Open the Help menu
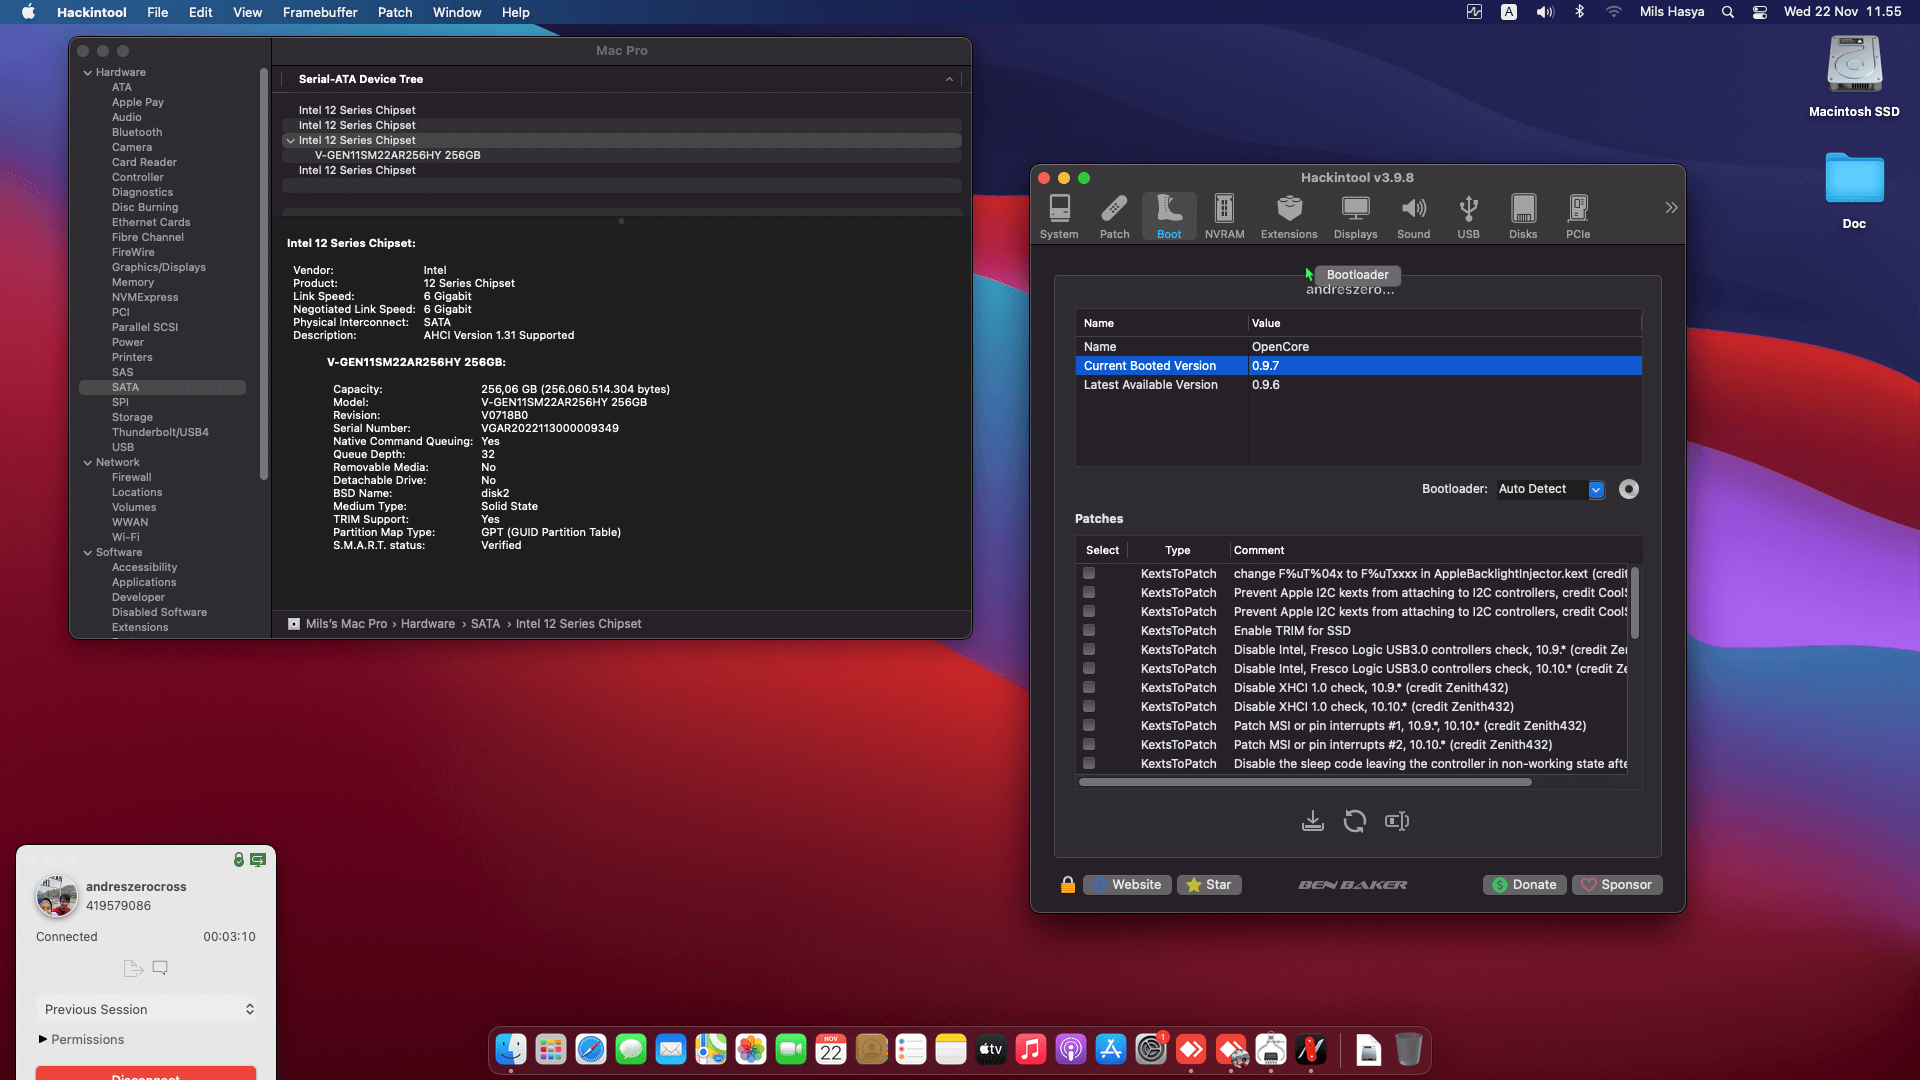The height and width of the screenshot is (1080, 1920). tap(515, 12)
